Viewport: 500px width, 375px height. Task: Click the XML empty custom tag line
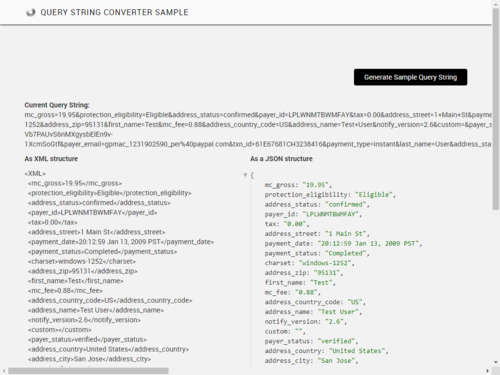[60, 330]
